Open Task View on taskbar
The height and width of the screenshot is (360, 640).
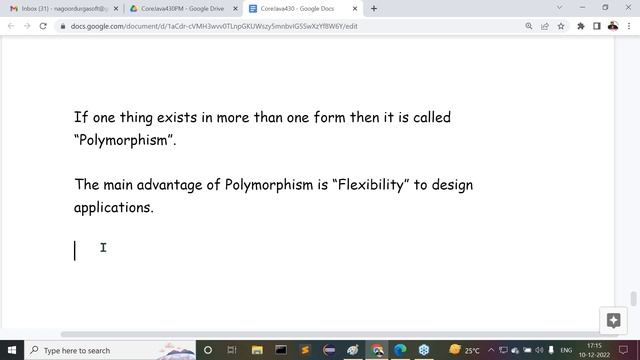pos(232,350)
